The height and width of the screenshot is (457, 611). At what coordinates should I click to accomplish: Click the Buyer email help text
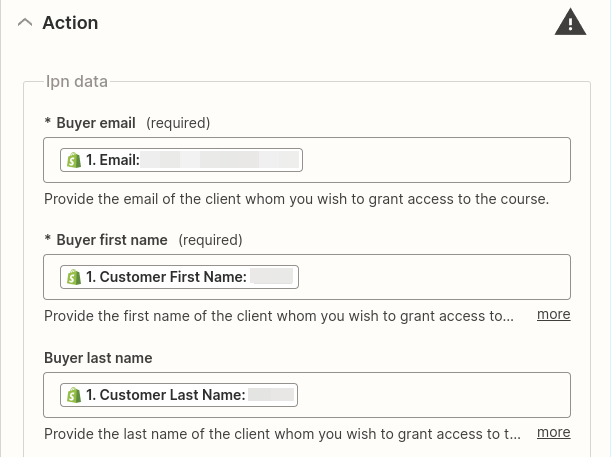point(297,199)
